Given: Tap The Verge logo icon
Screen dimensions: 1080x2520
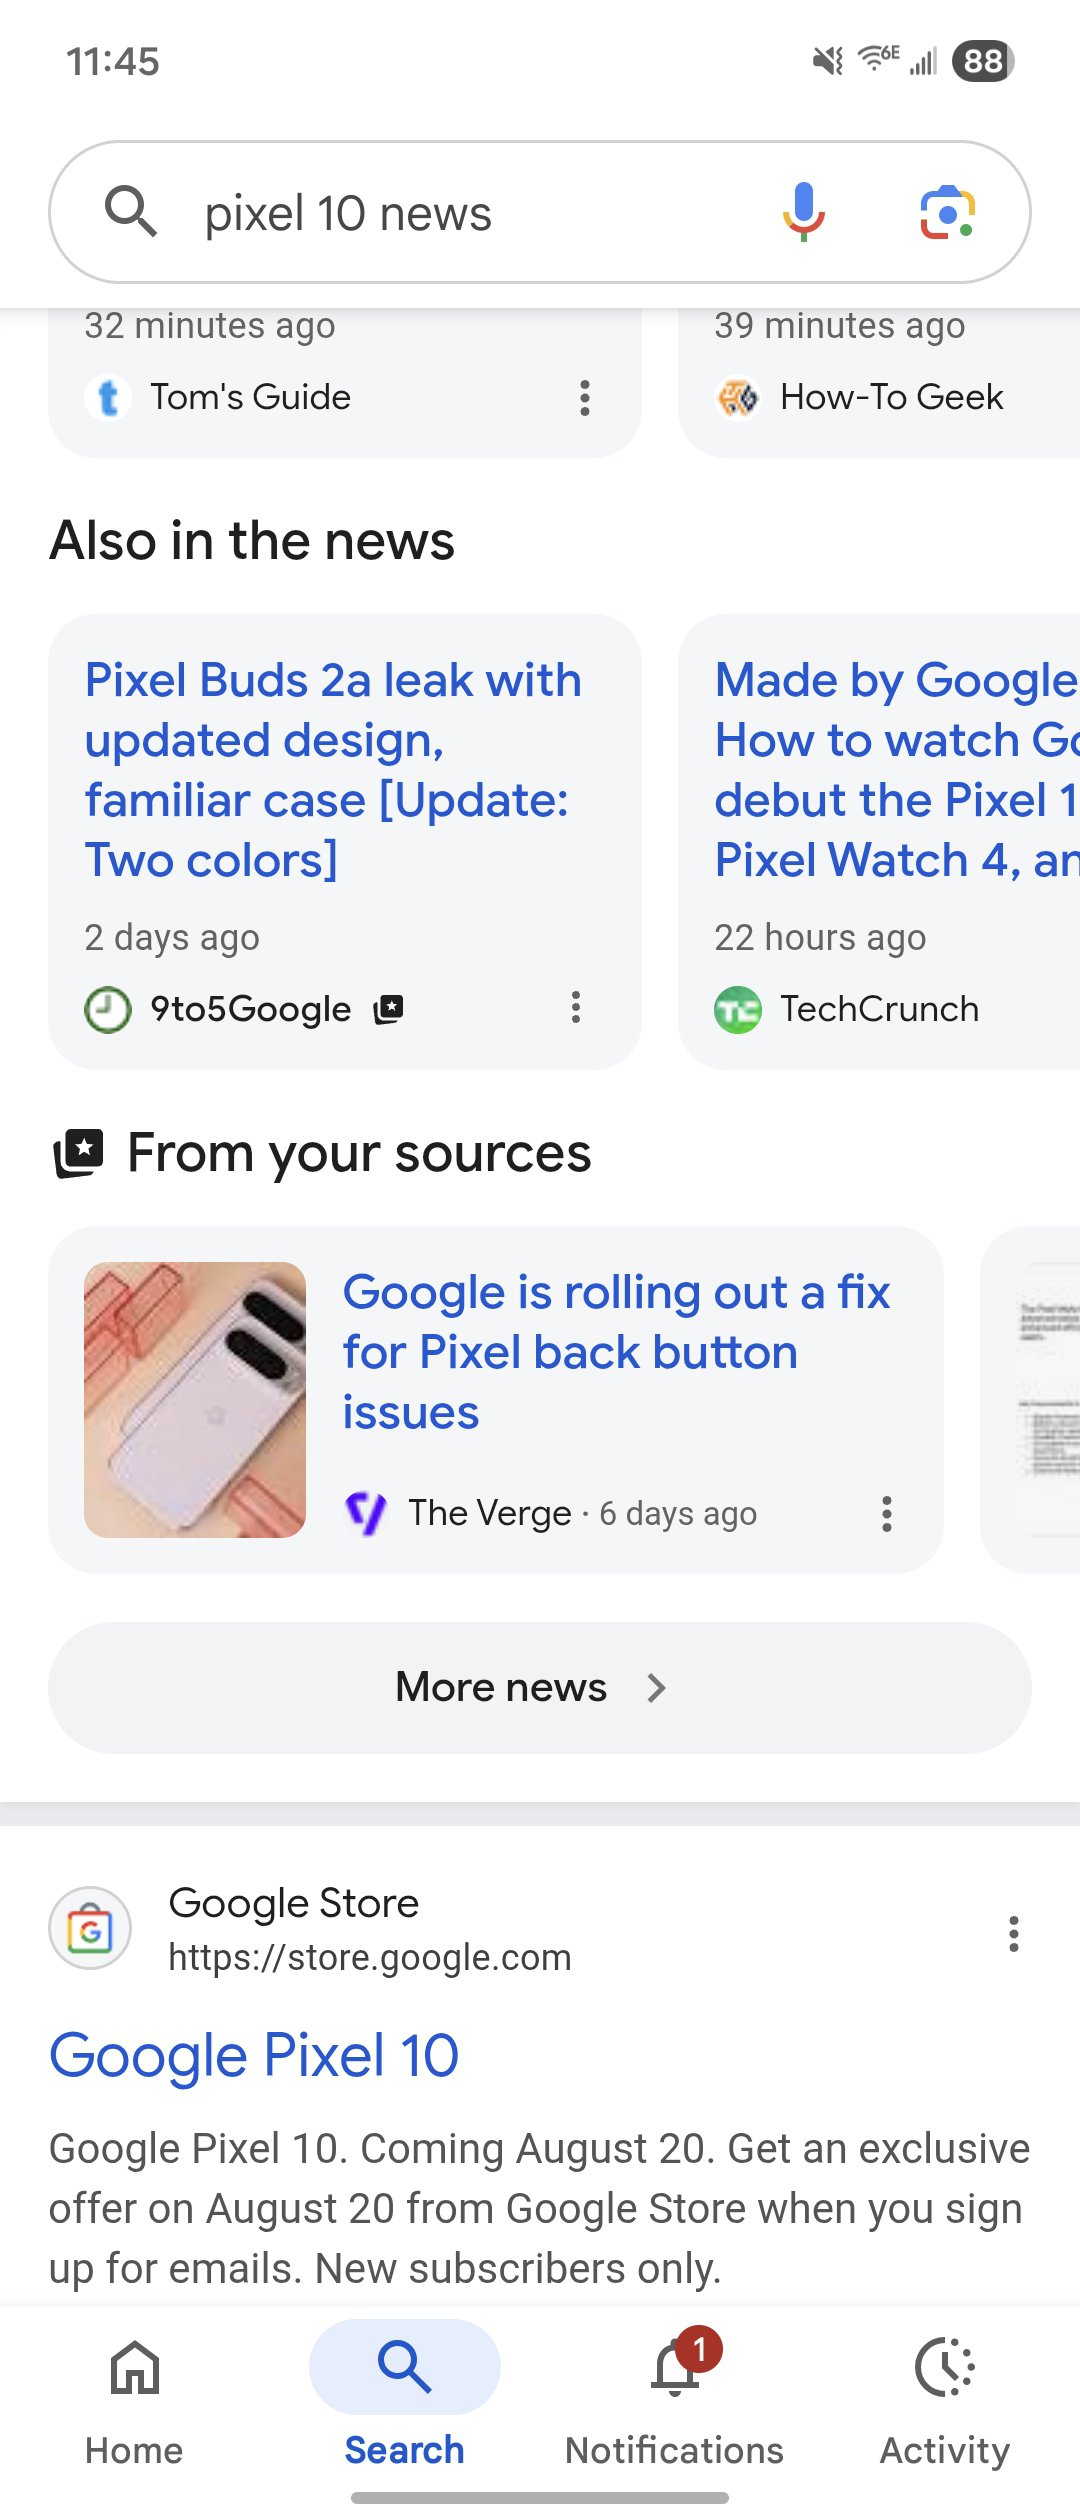Looking at the screenshot, I should [365, 1513].
